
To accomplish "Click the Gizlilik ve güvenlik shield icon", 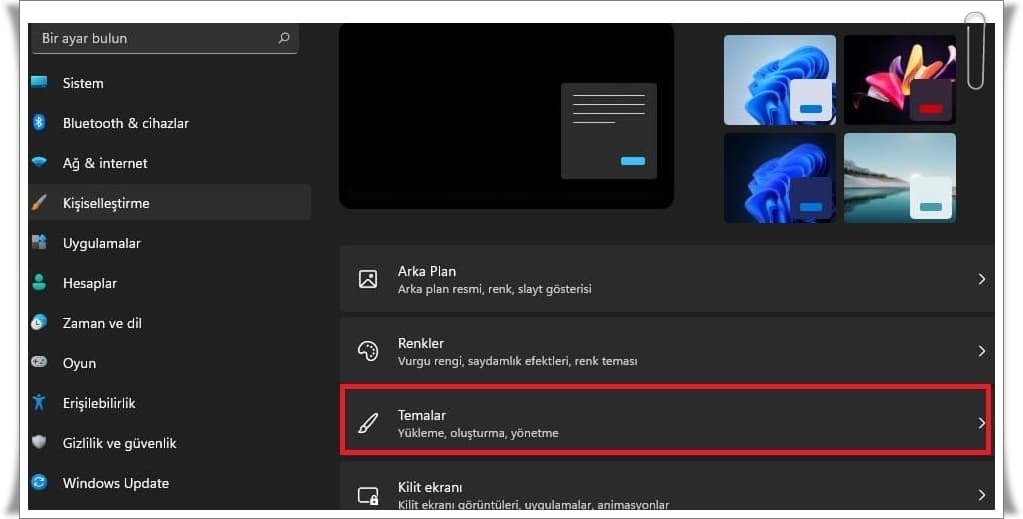I will [x=39, y=442].
